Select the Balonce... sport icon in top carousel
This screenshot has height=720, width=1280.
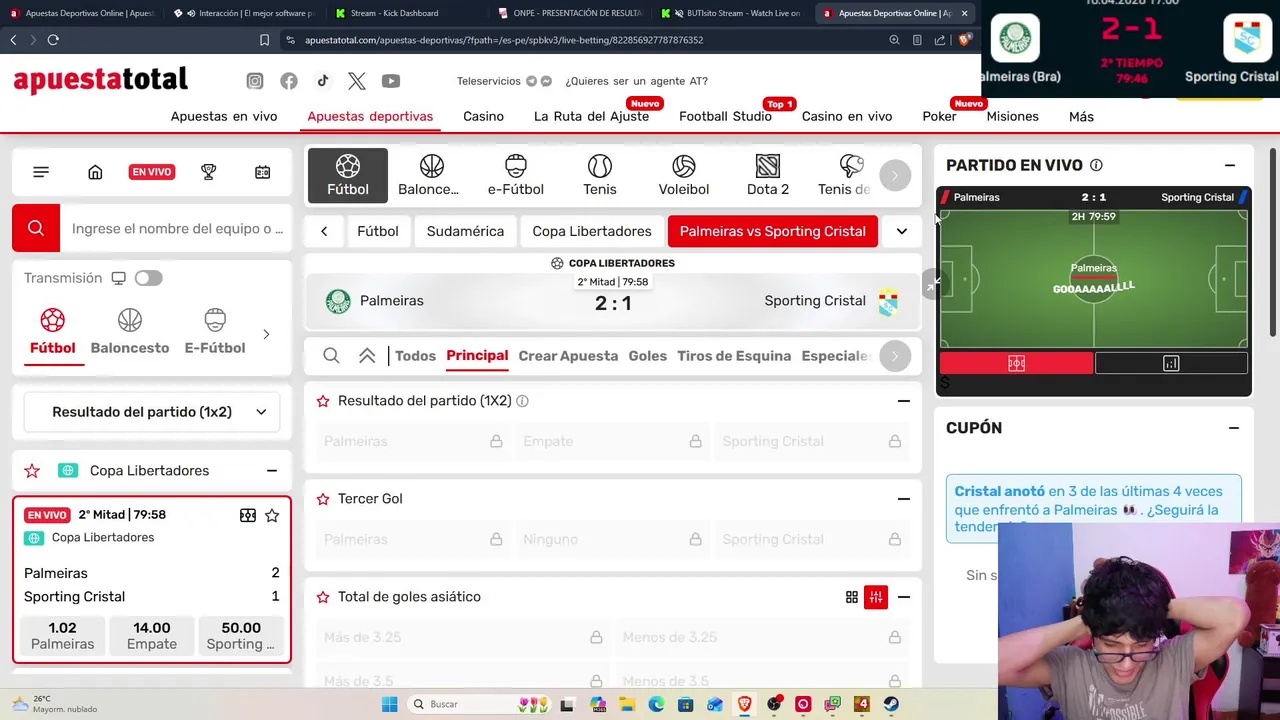(x=432, y=175)
